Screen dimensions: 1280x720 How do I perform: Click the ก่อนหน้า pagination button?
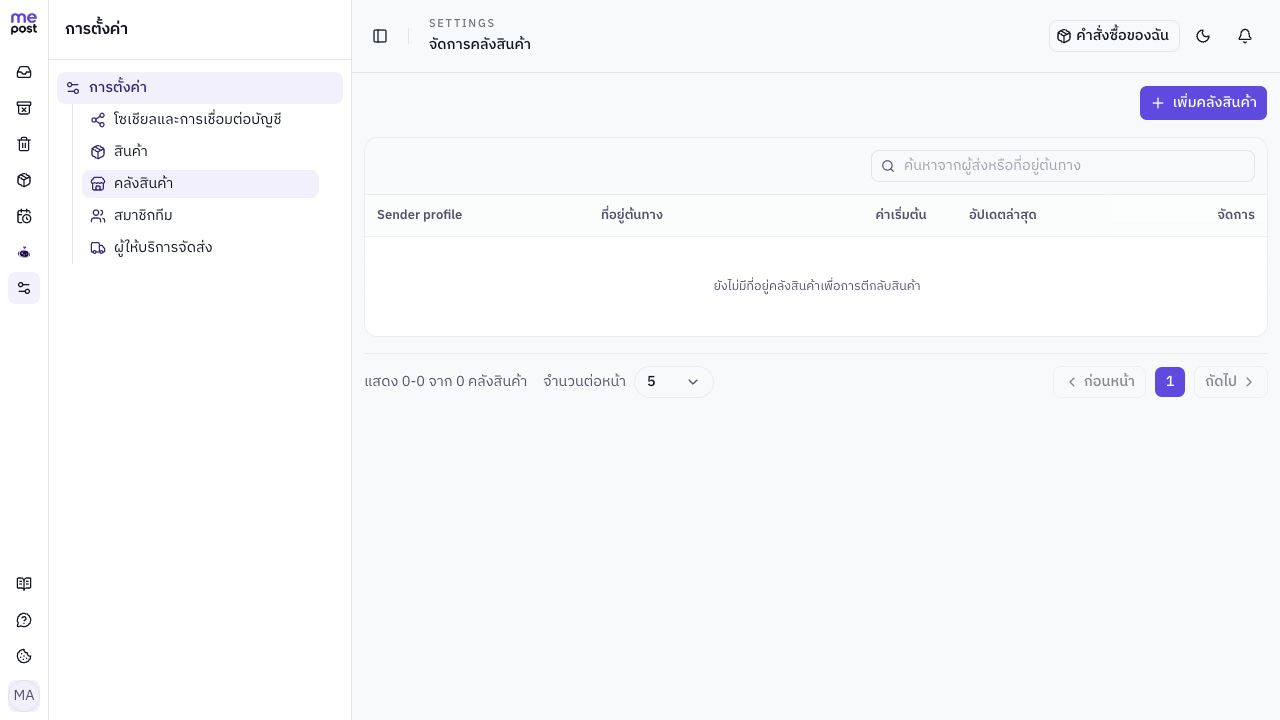(x=1099, y=382)
